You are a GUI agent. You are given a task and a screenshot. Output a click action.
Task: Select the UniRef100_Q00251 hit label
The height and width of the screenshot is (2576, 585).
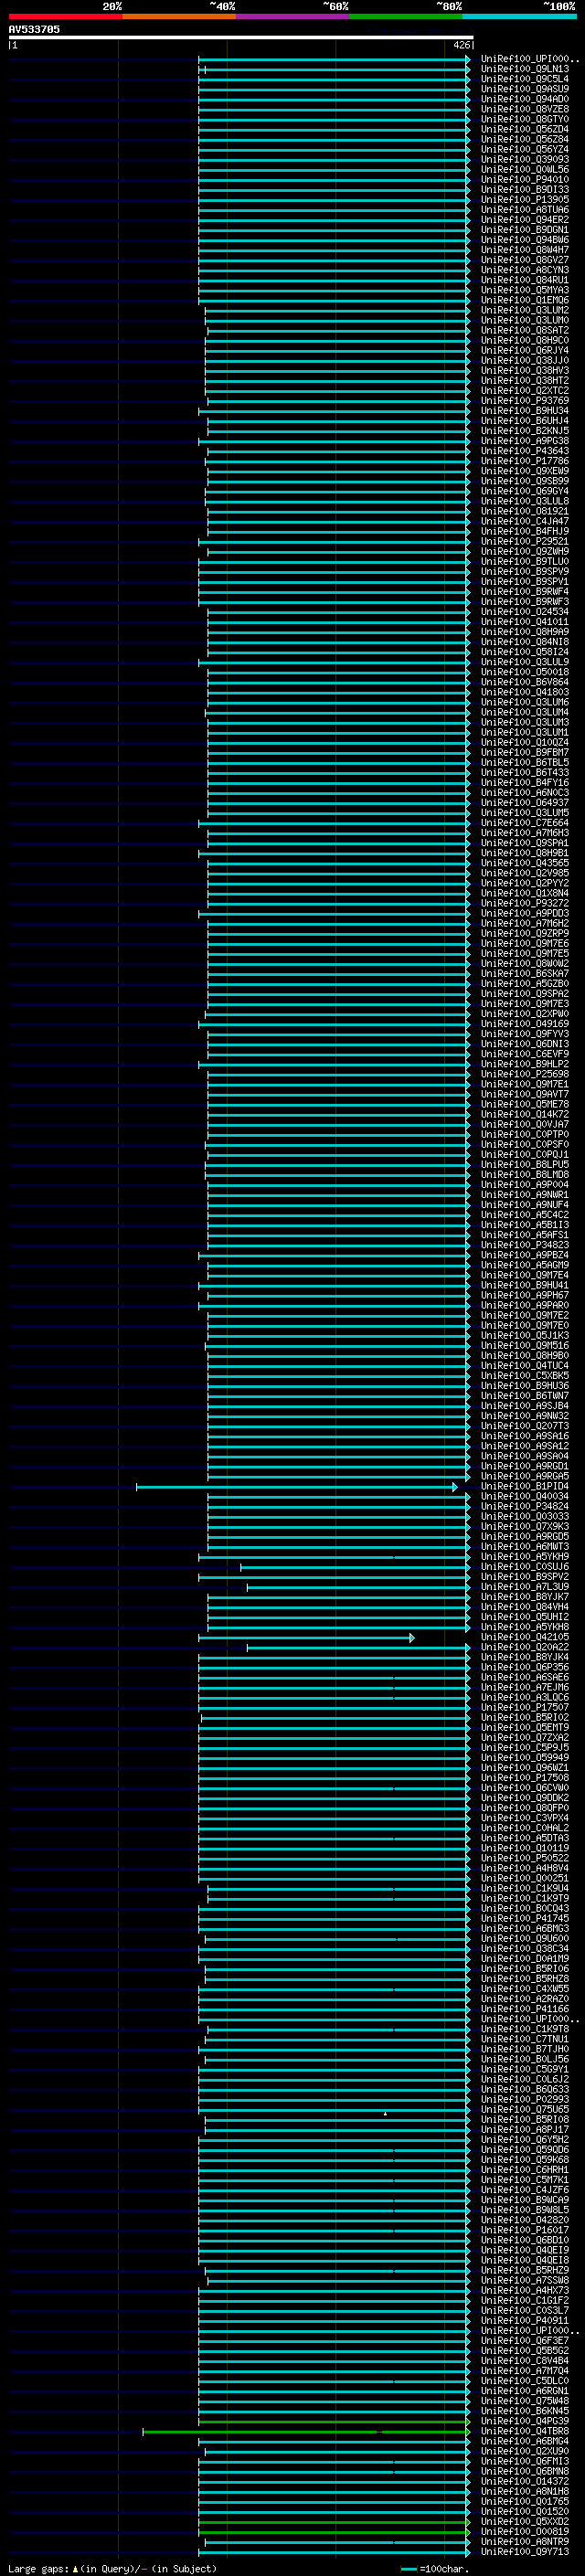coord(524,1878)
